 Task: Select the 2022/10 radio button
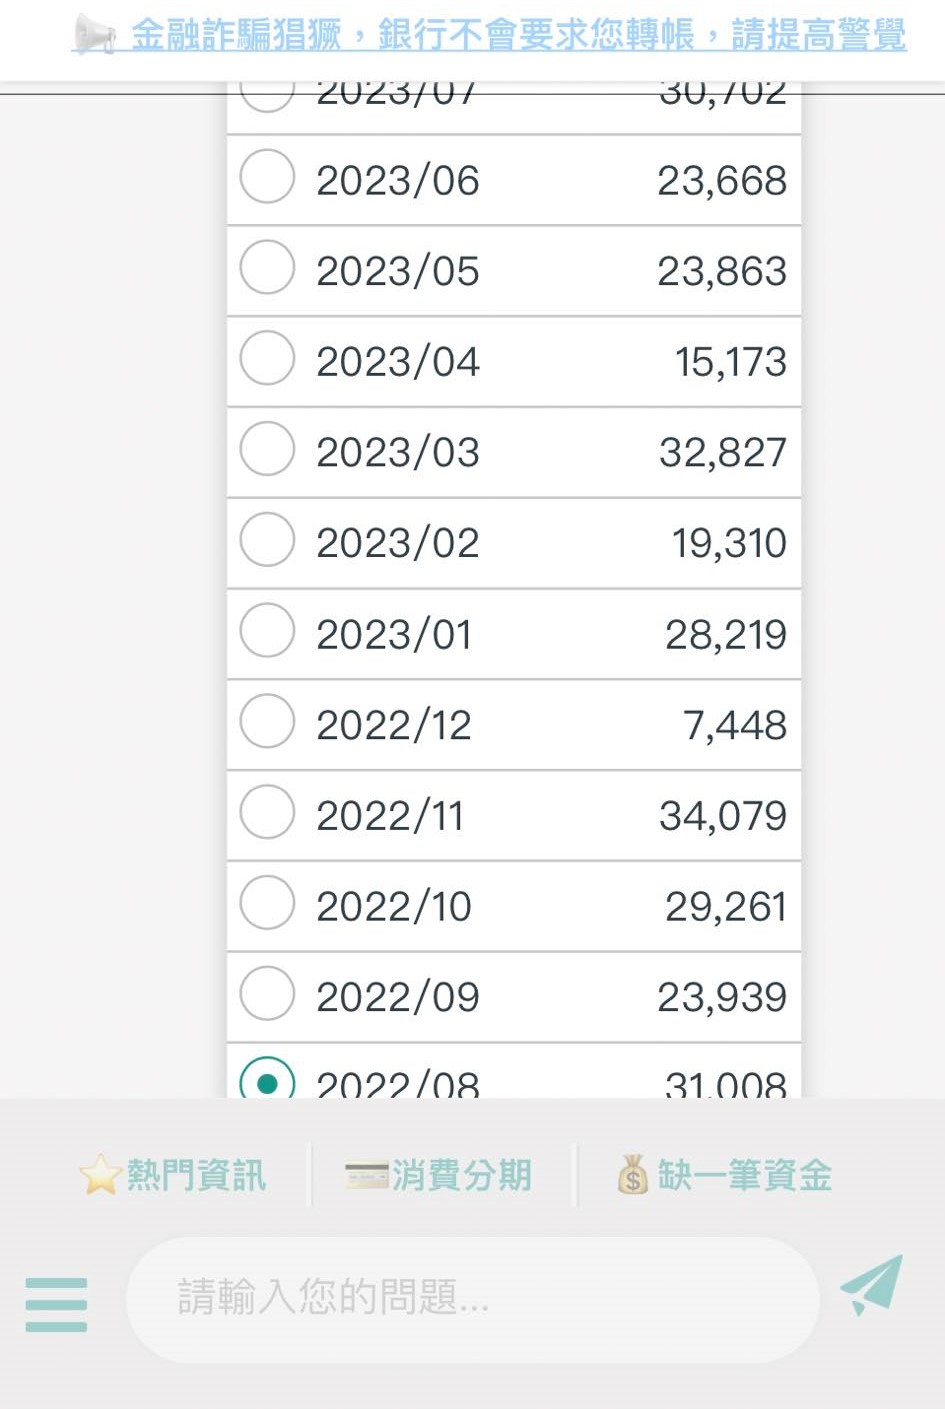pos(267,902)
